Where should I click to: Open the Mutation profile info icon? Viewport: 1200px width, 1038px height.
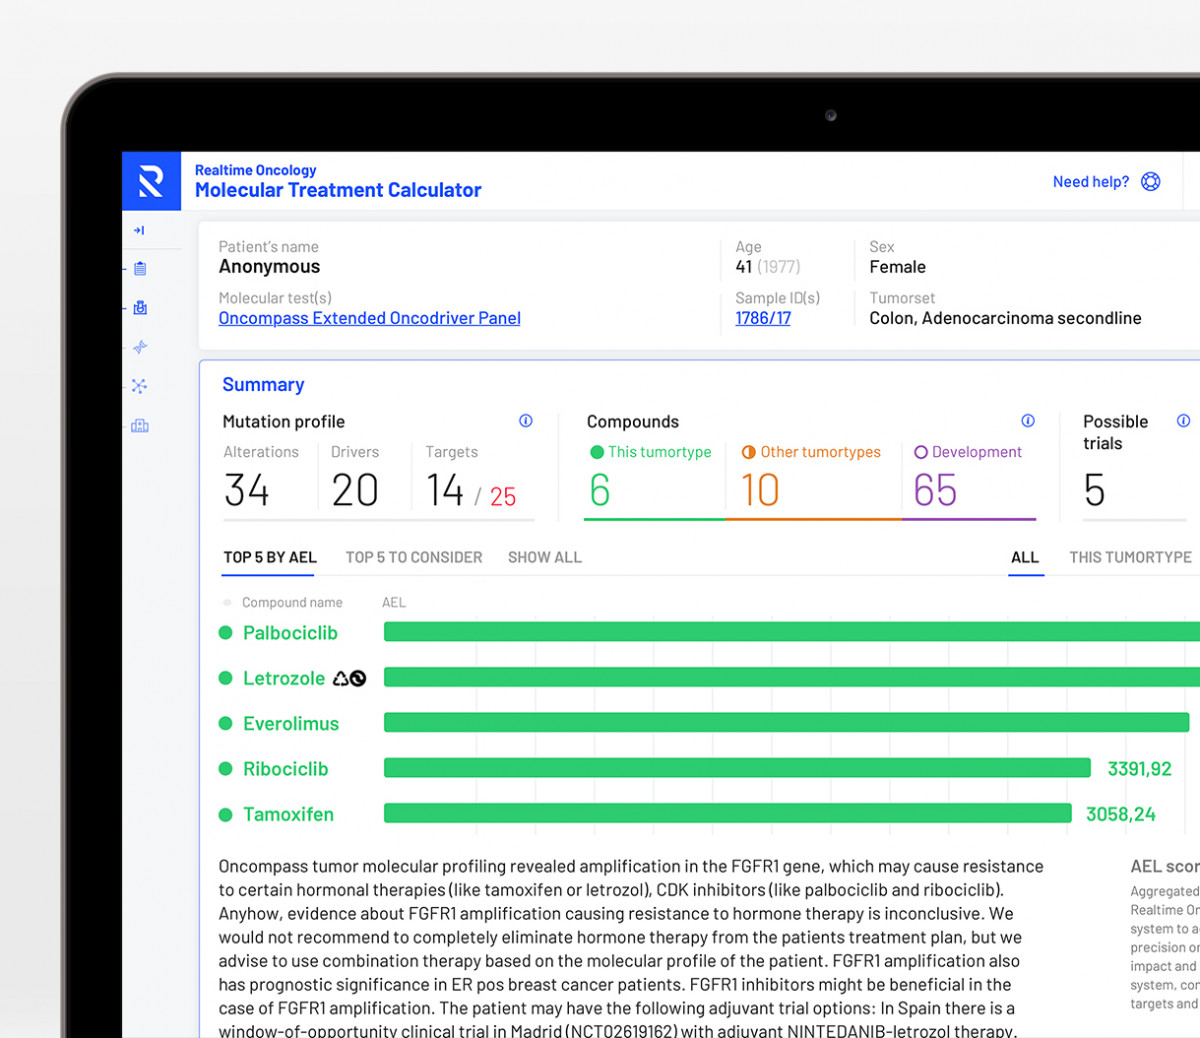click(x=526, y=421)
